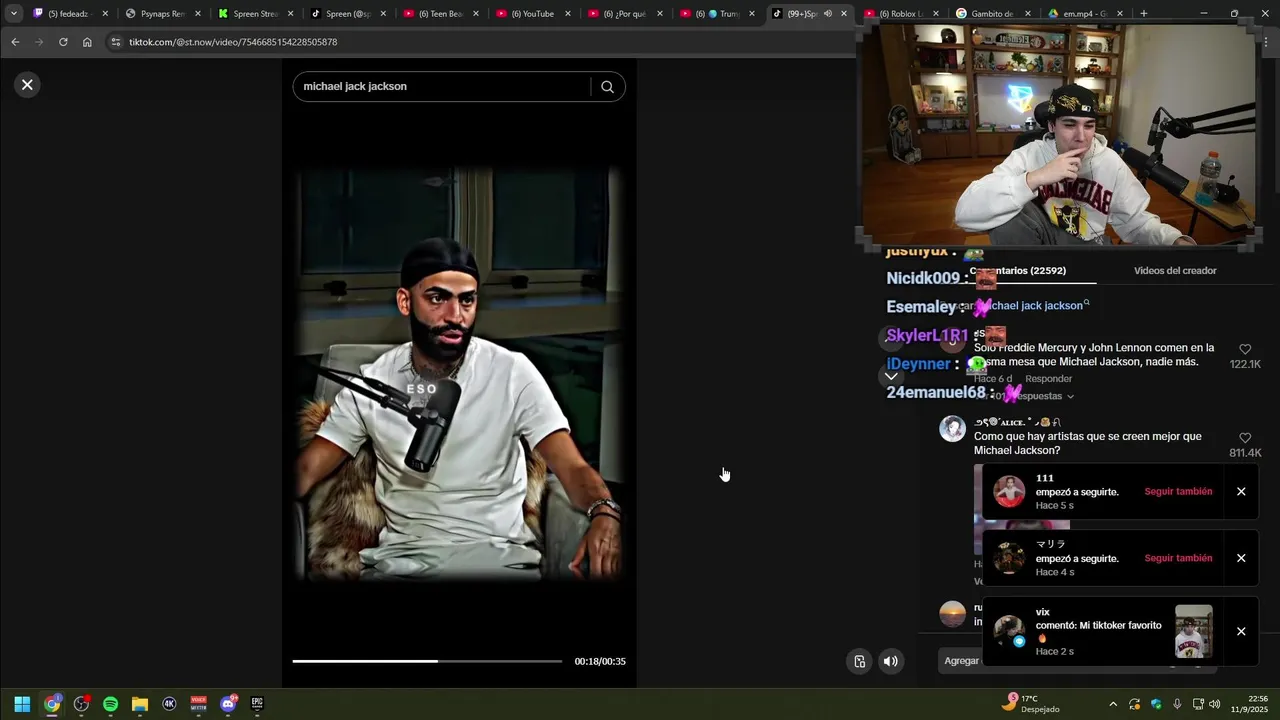
Task: Open the OBS icon in taskbar
Action: [81, 704]
